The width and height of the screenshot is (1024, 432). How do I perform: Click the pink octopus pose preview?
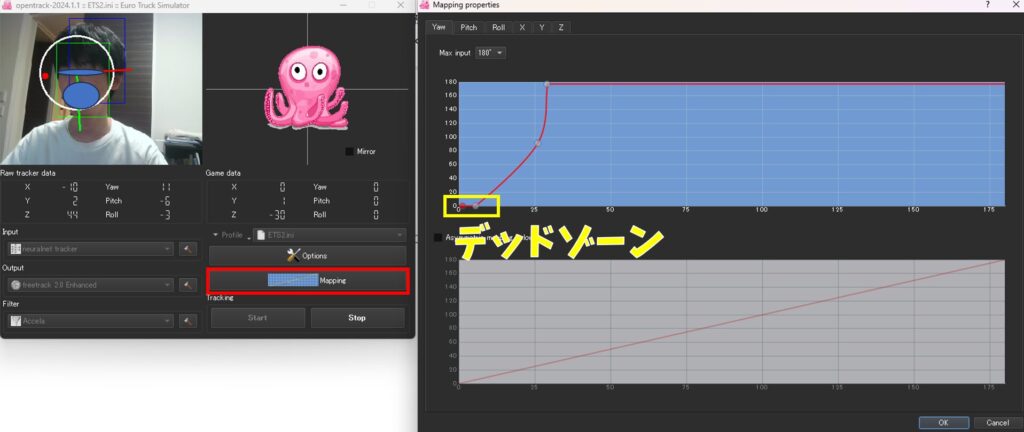tap(305, 88)
